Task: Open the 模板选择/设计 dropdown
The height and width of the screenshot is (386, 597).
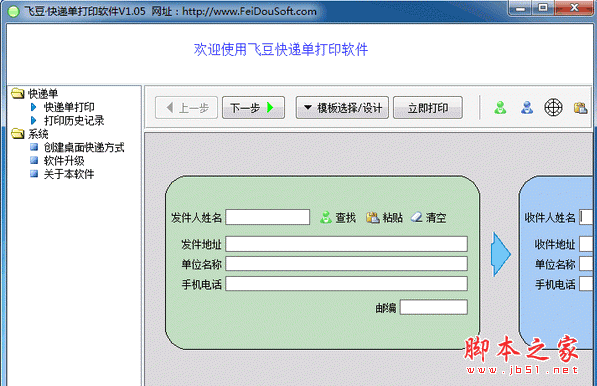Action: 342,108
